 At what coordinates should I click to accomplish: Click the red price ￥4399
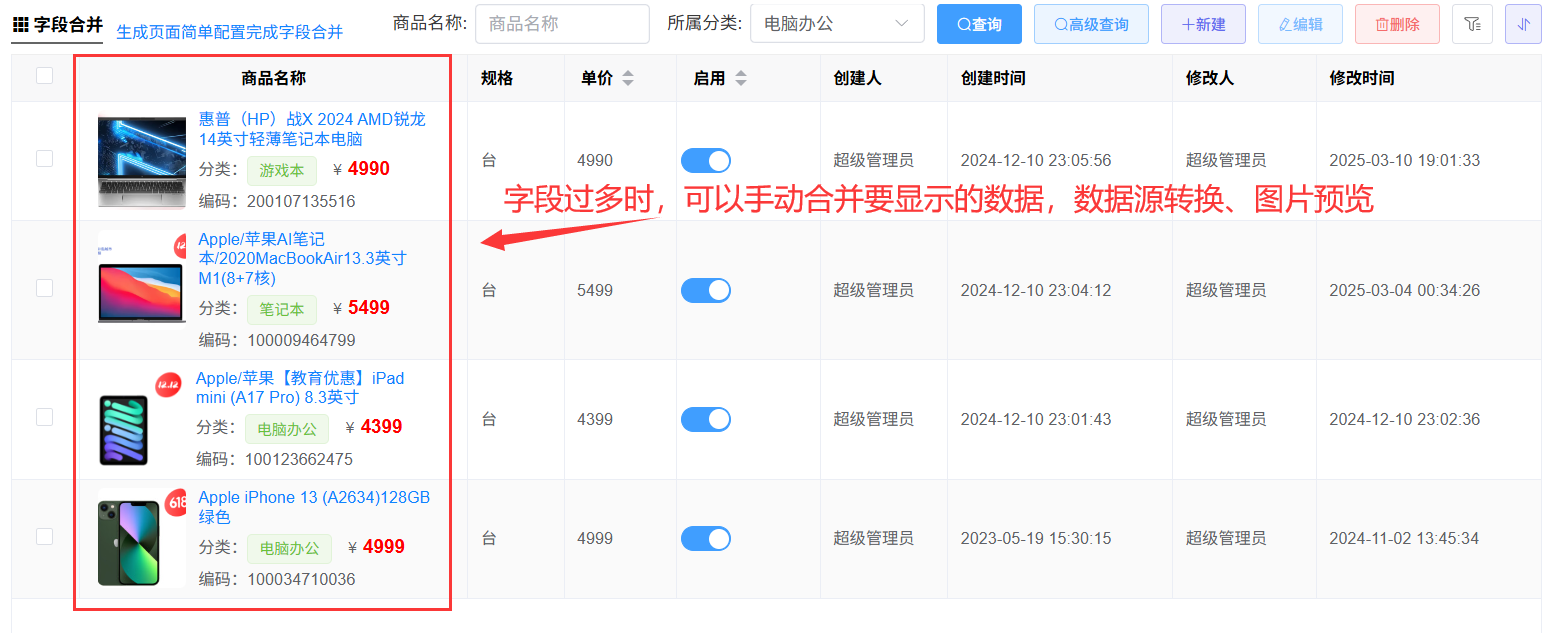click(373, 427)
